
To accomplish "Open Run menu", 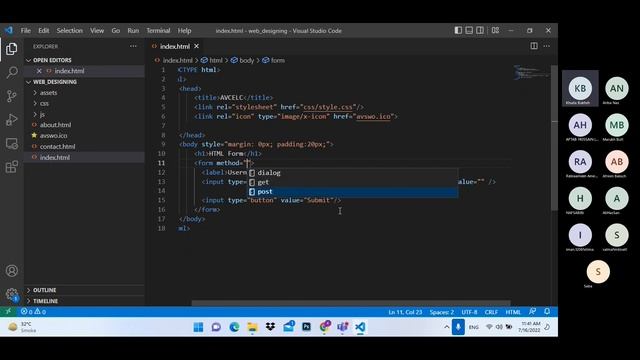I will (133, 31).
